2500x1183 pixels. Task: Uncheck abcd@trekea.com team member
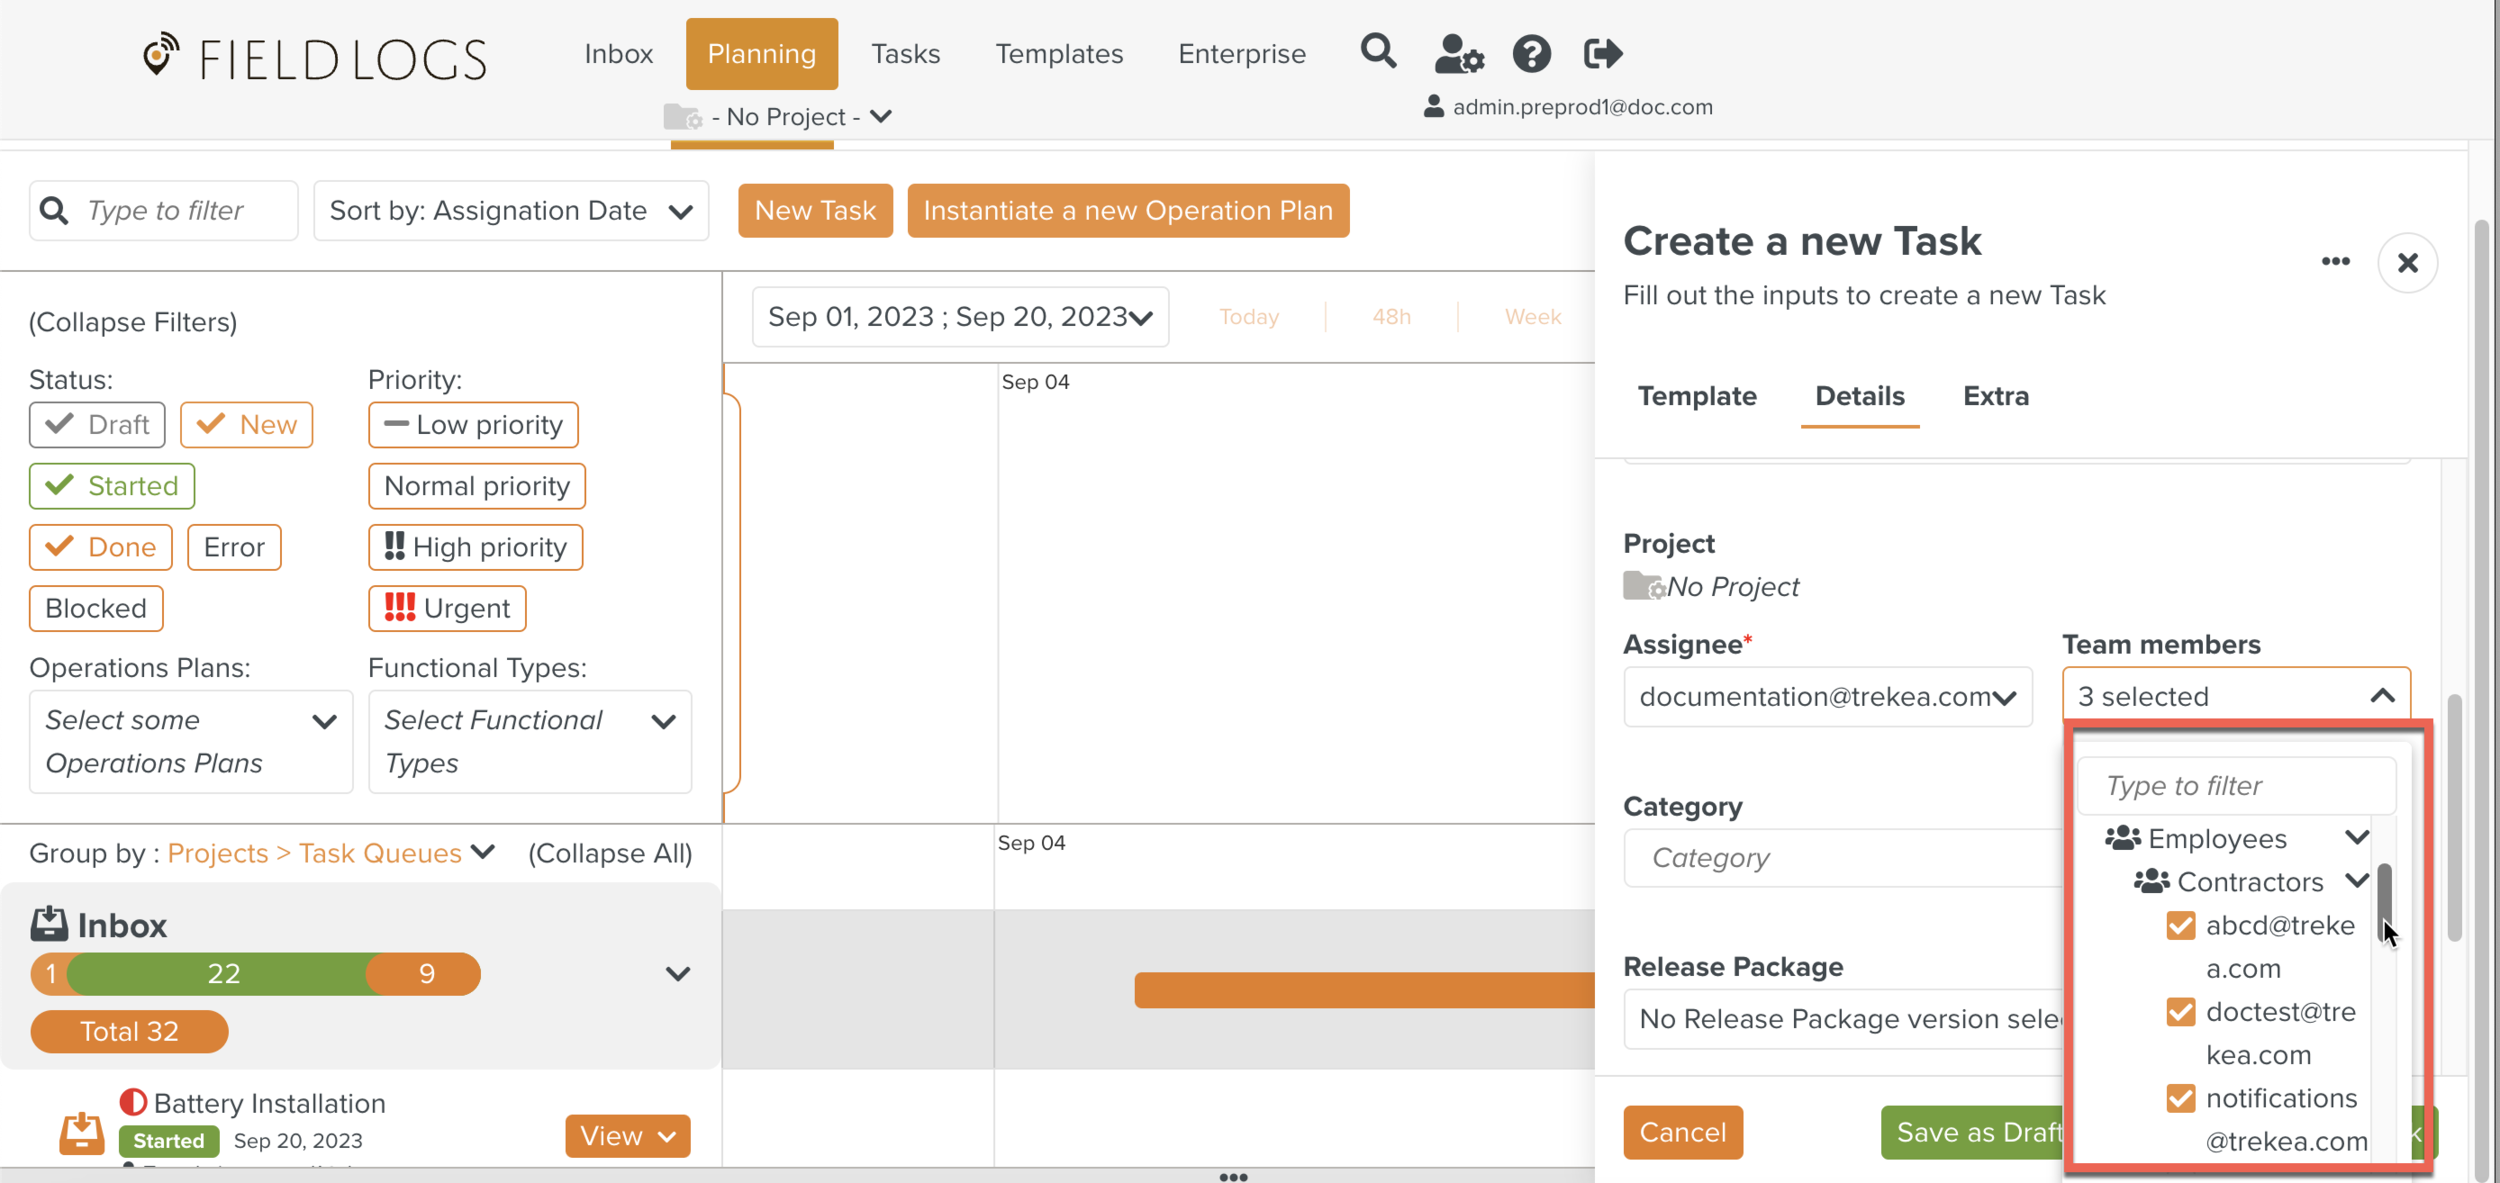pos(2180,926)
